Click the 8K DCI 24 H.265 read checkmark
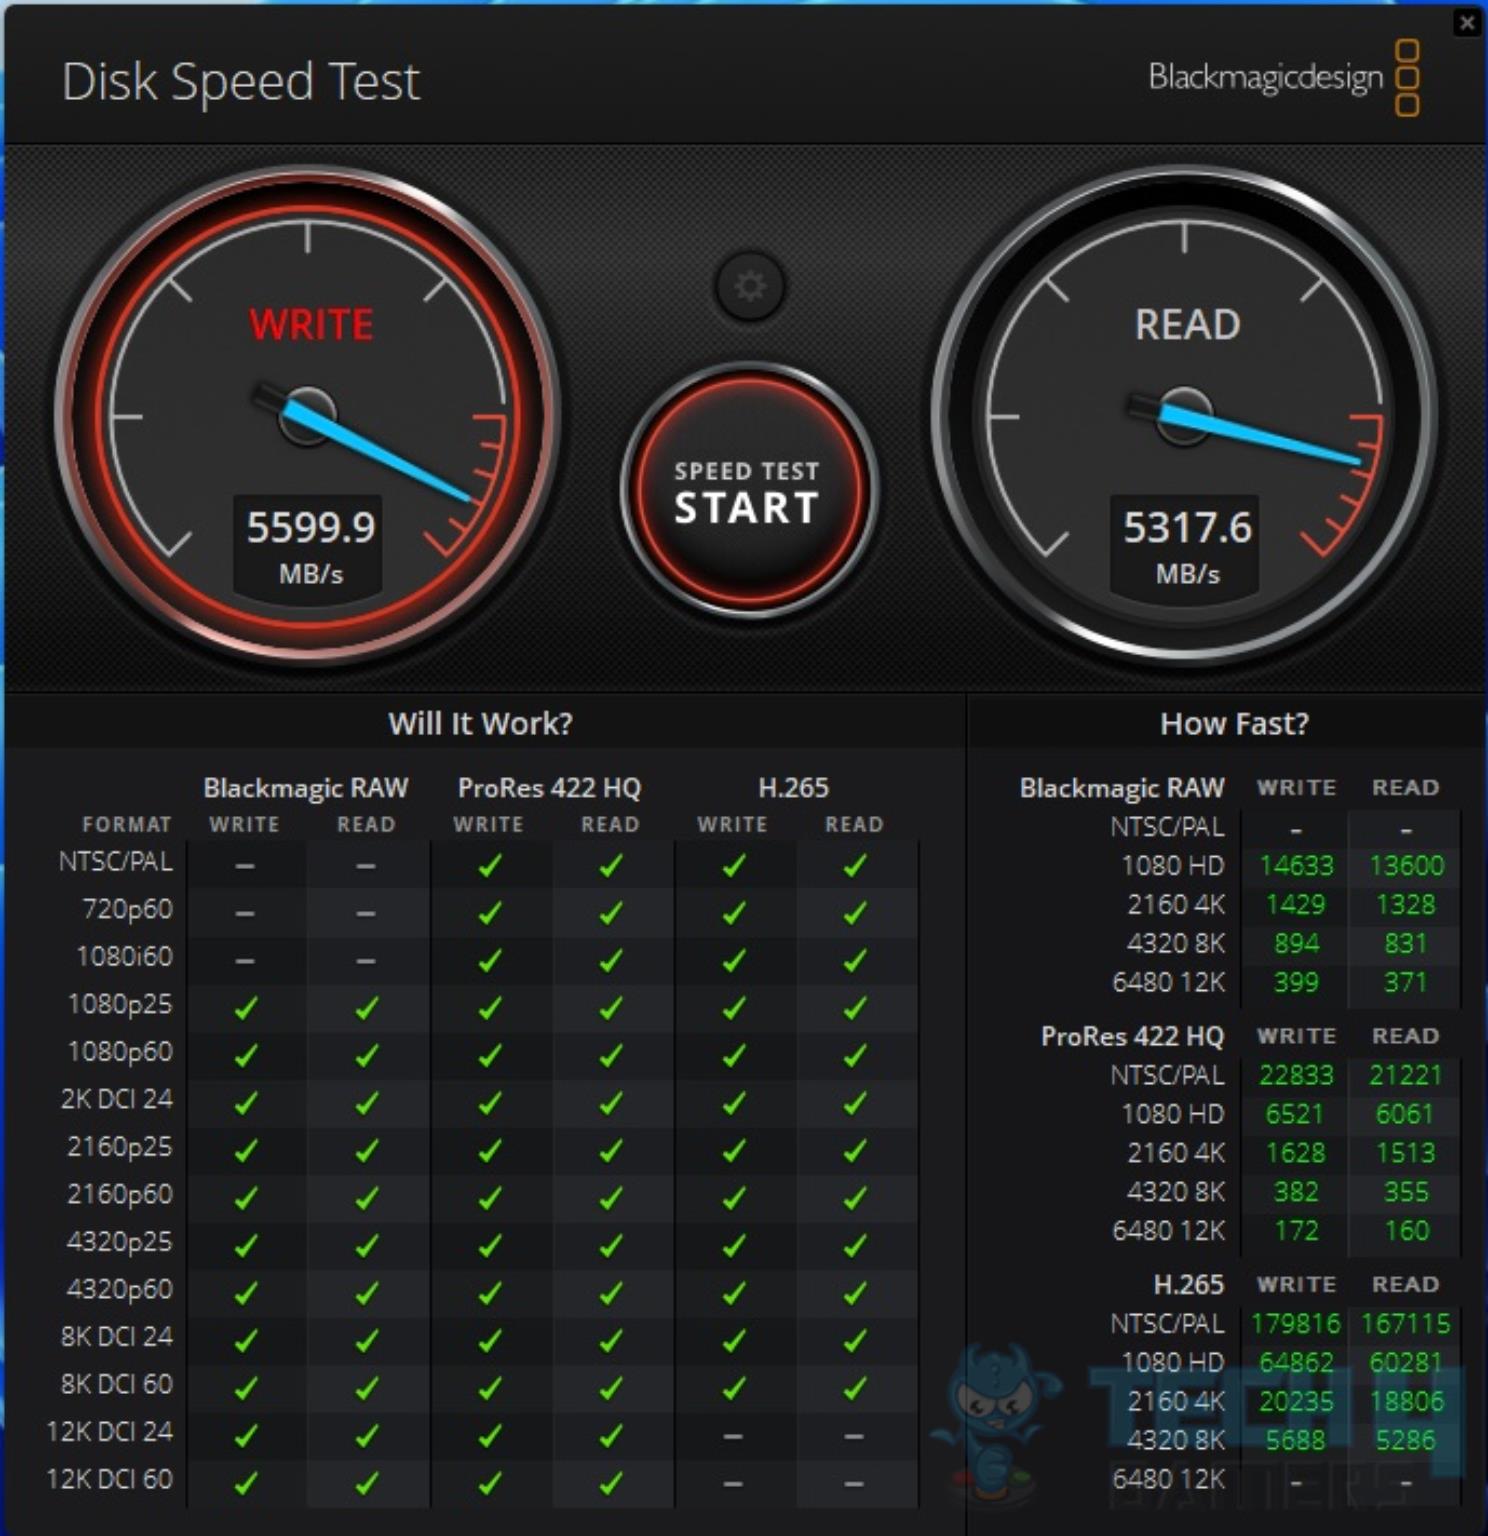 (855, 1341)
